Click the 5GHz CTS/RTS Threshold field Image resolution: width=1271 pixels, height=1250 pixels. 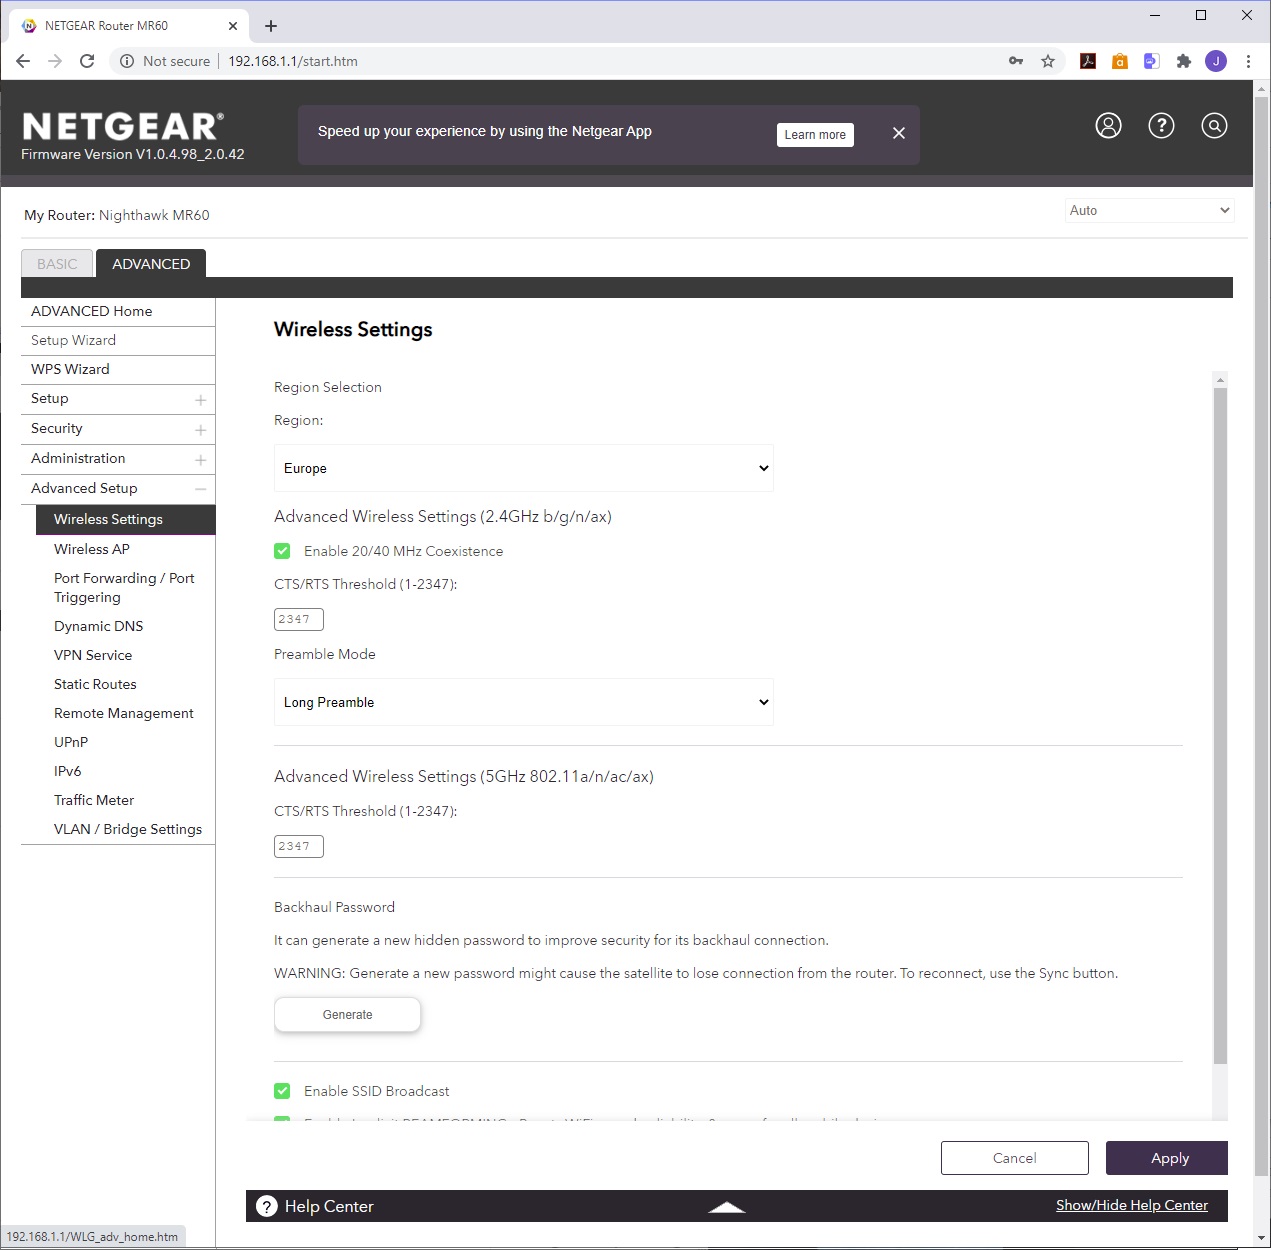pos(299,846)
